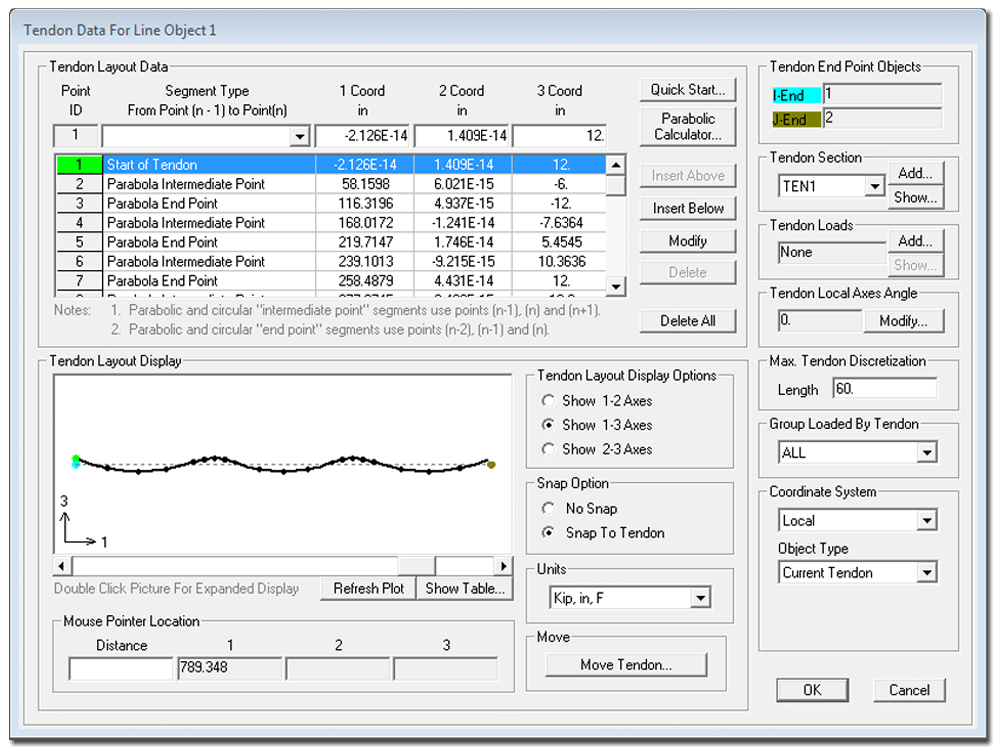
Task: Open the Local coordinate system dropdown
Action: pos(926,521)
